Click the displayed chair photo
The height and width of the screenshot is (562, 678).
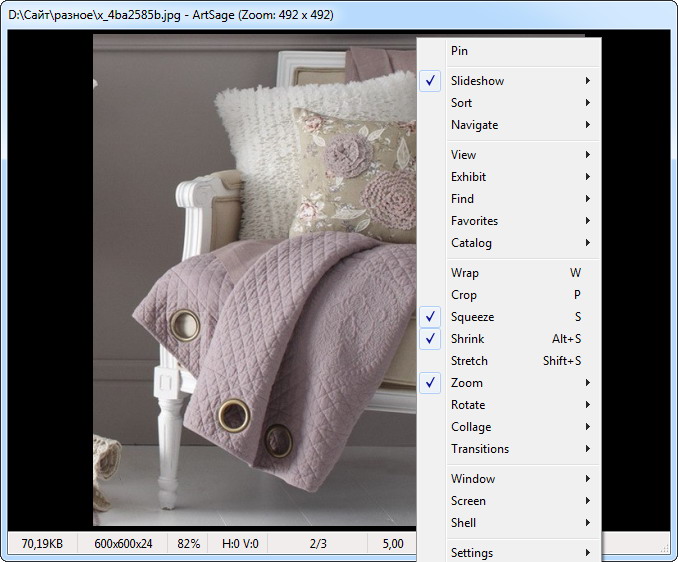pos(255,280)
